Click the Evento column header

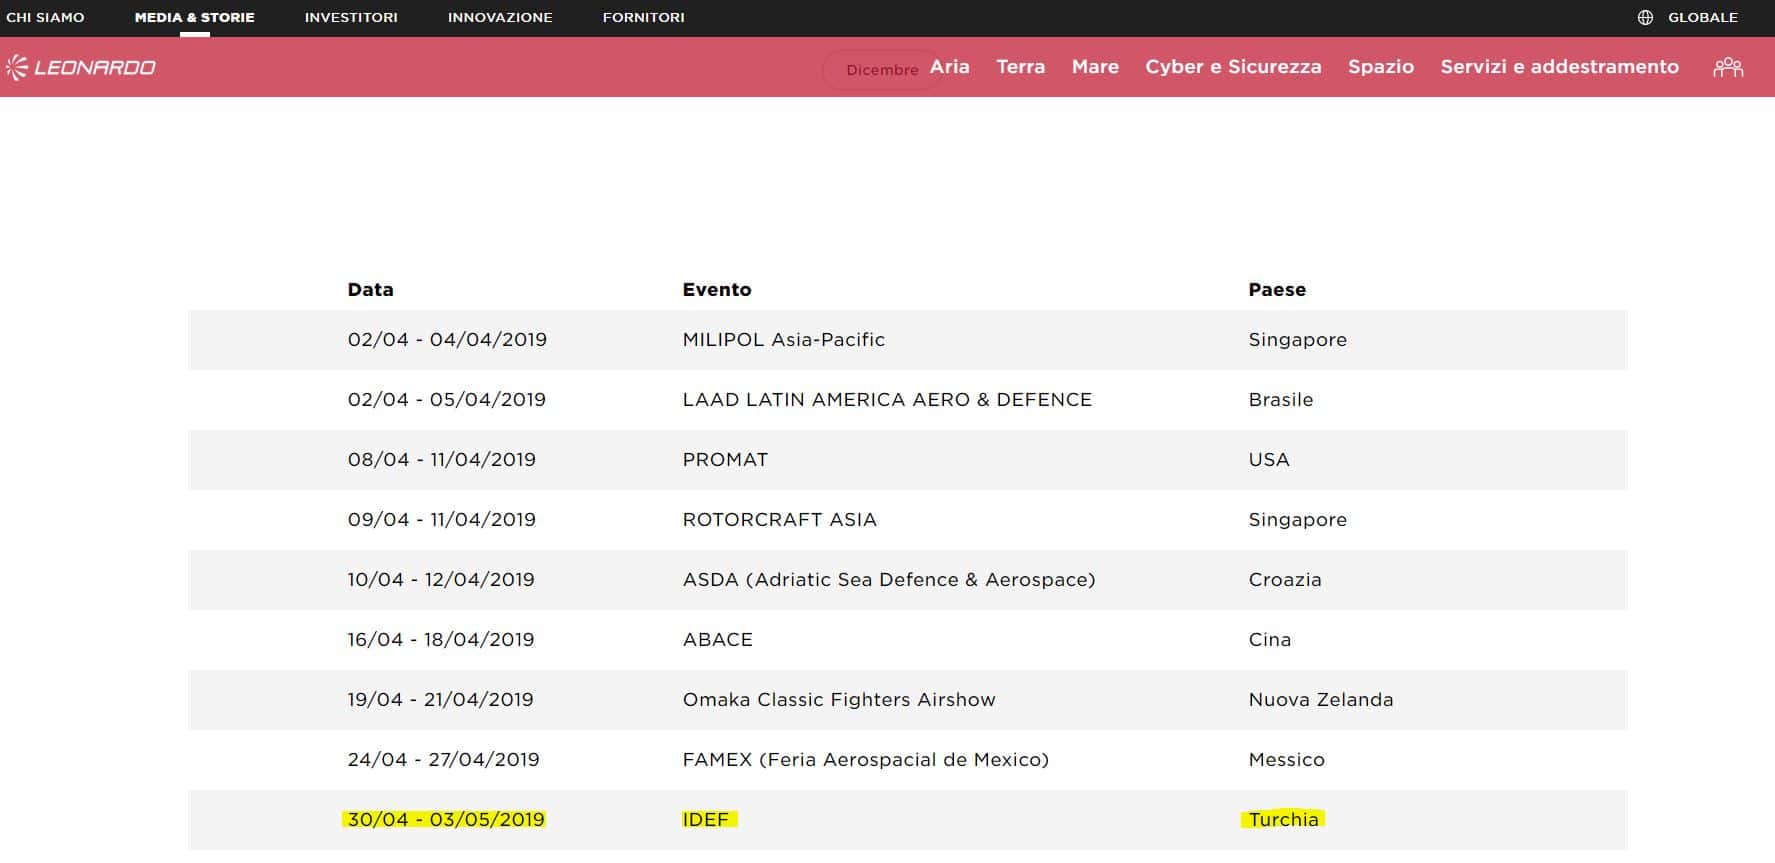coord(716,290)
